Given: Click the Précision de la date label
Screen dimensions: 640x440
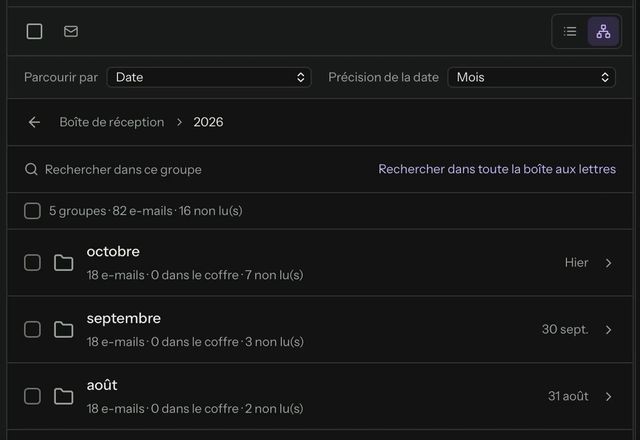Looking at the screenshot, I should point(383,77).
